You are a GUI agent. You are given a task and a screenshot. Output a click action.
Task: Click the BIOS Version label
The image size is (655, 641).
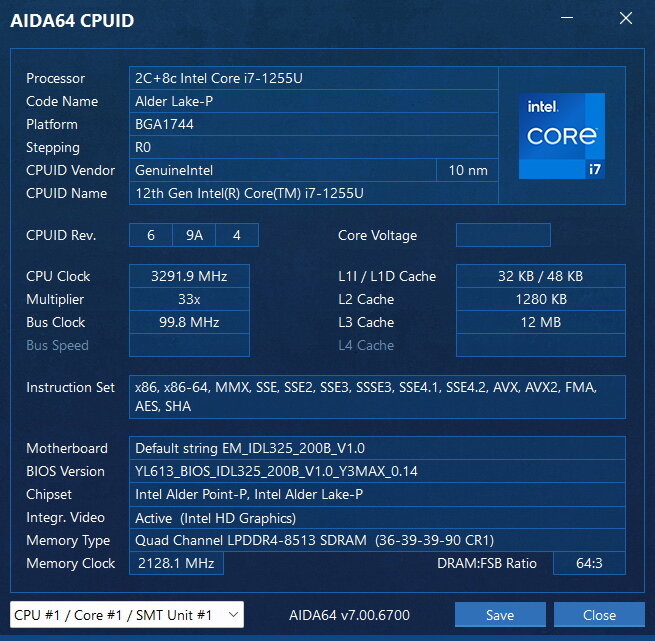pos(65,471)
